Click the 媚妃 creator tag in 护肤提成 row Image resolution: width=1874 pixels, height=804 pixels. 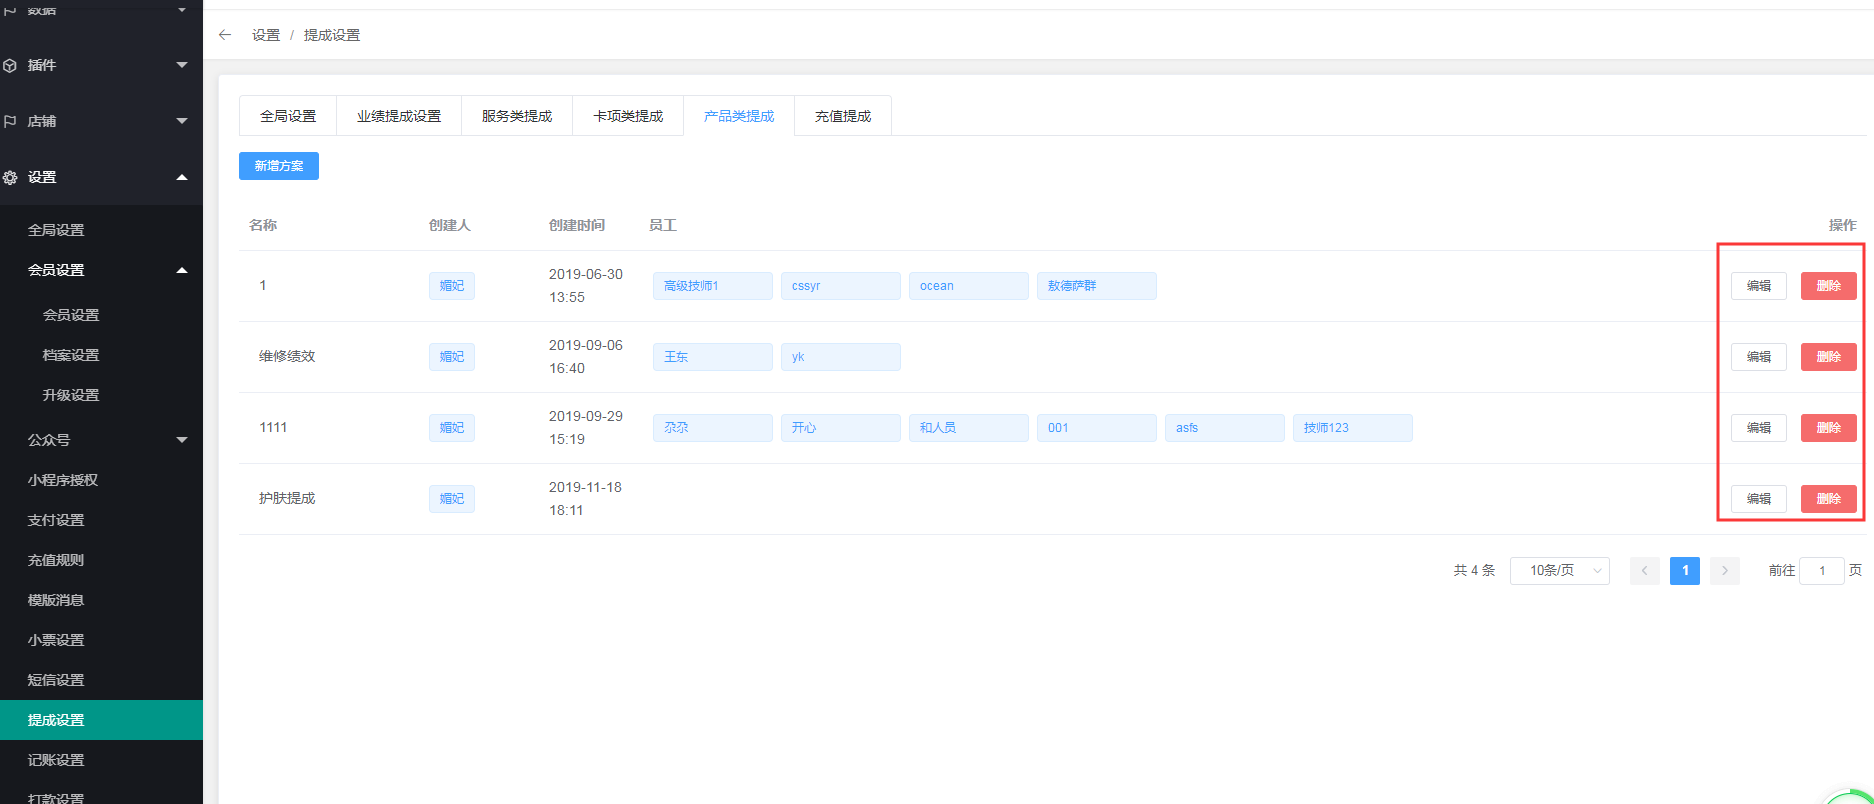pos(452,499)
